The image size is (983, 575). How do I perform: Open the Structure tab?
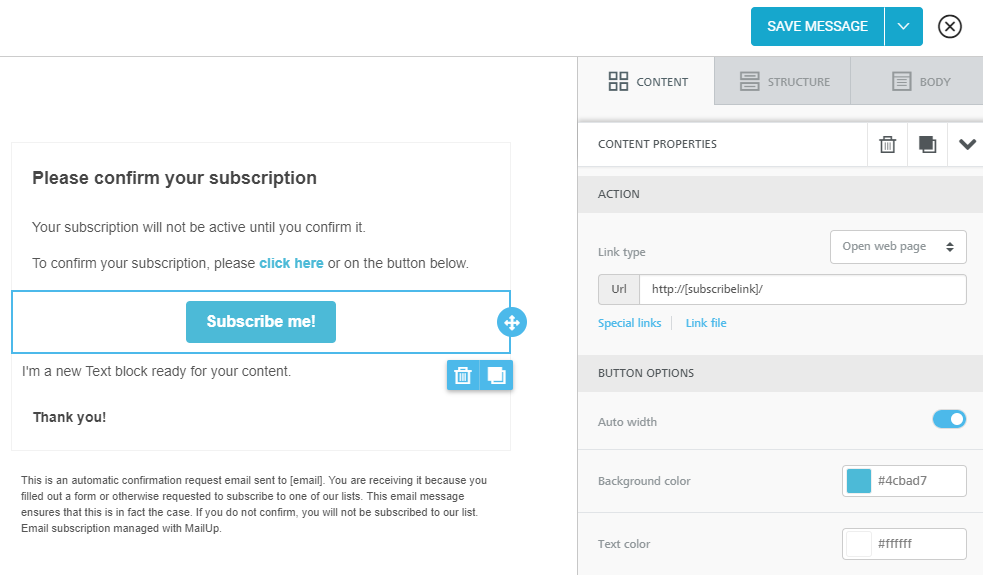click(x=784, y=82)
